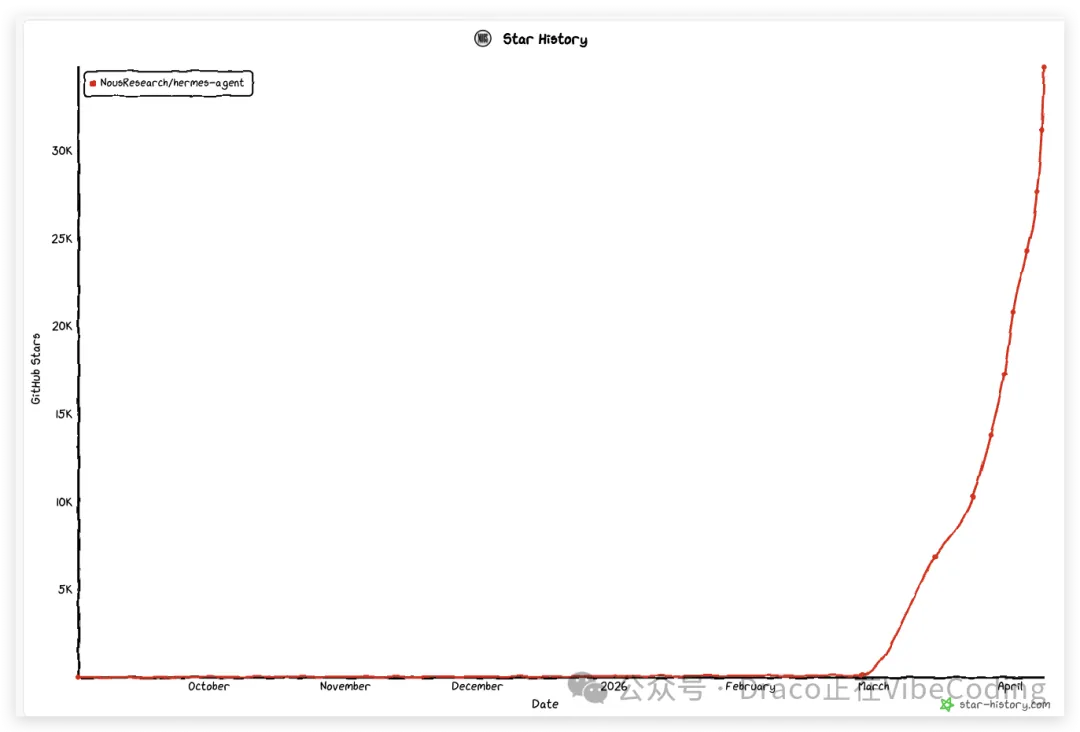Click the 10K y-axis label
Screen dimensions: 1080x732
62,502
